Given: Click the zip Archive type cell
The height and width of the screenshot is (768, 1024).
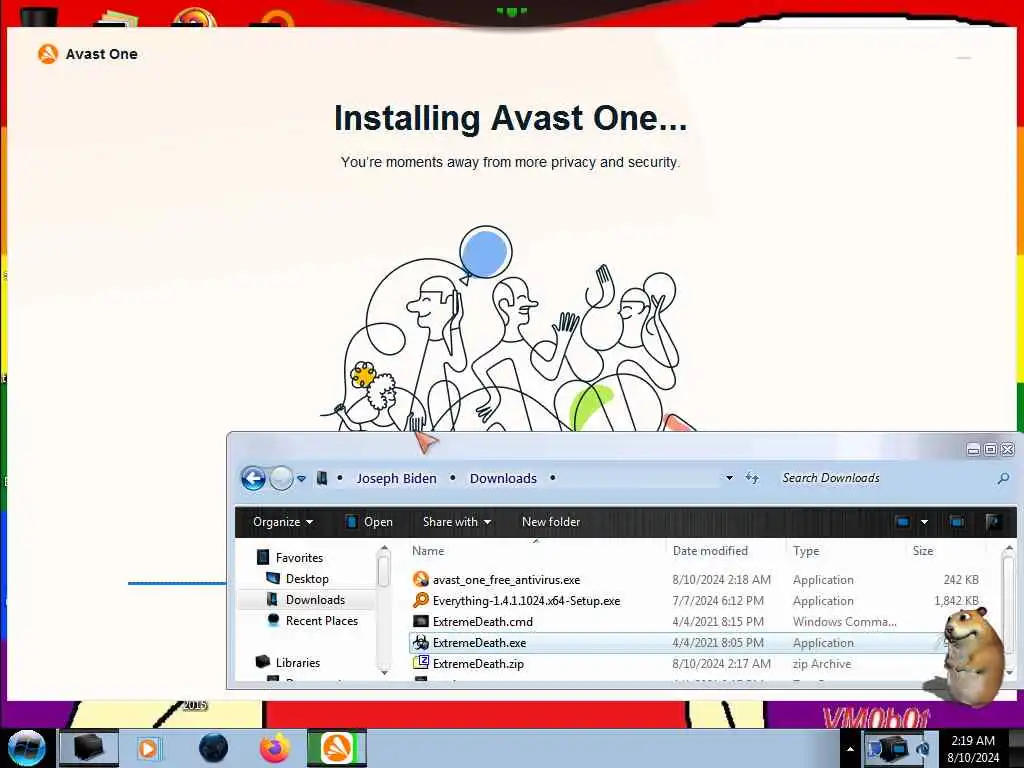Looking at the screenshot, I should [822, 664].
